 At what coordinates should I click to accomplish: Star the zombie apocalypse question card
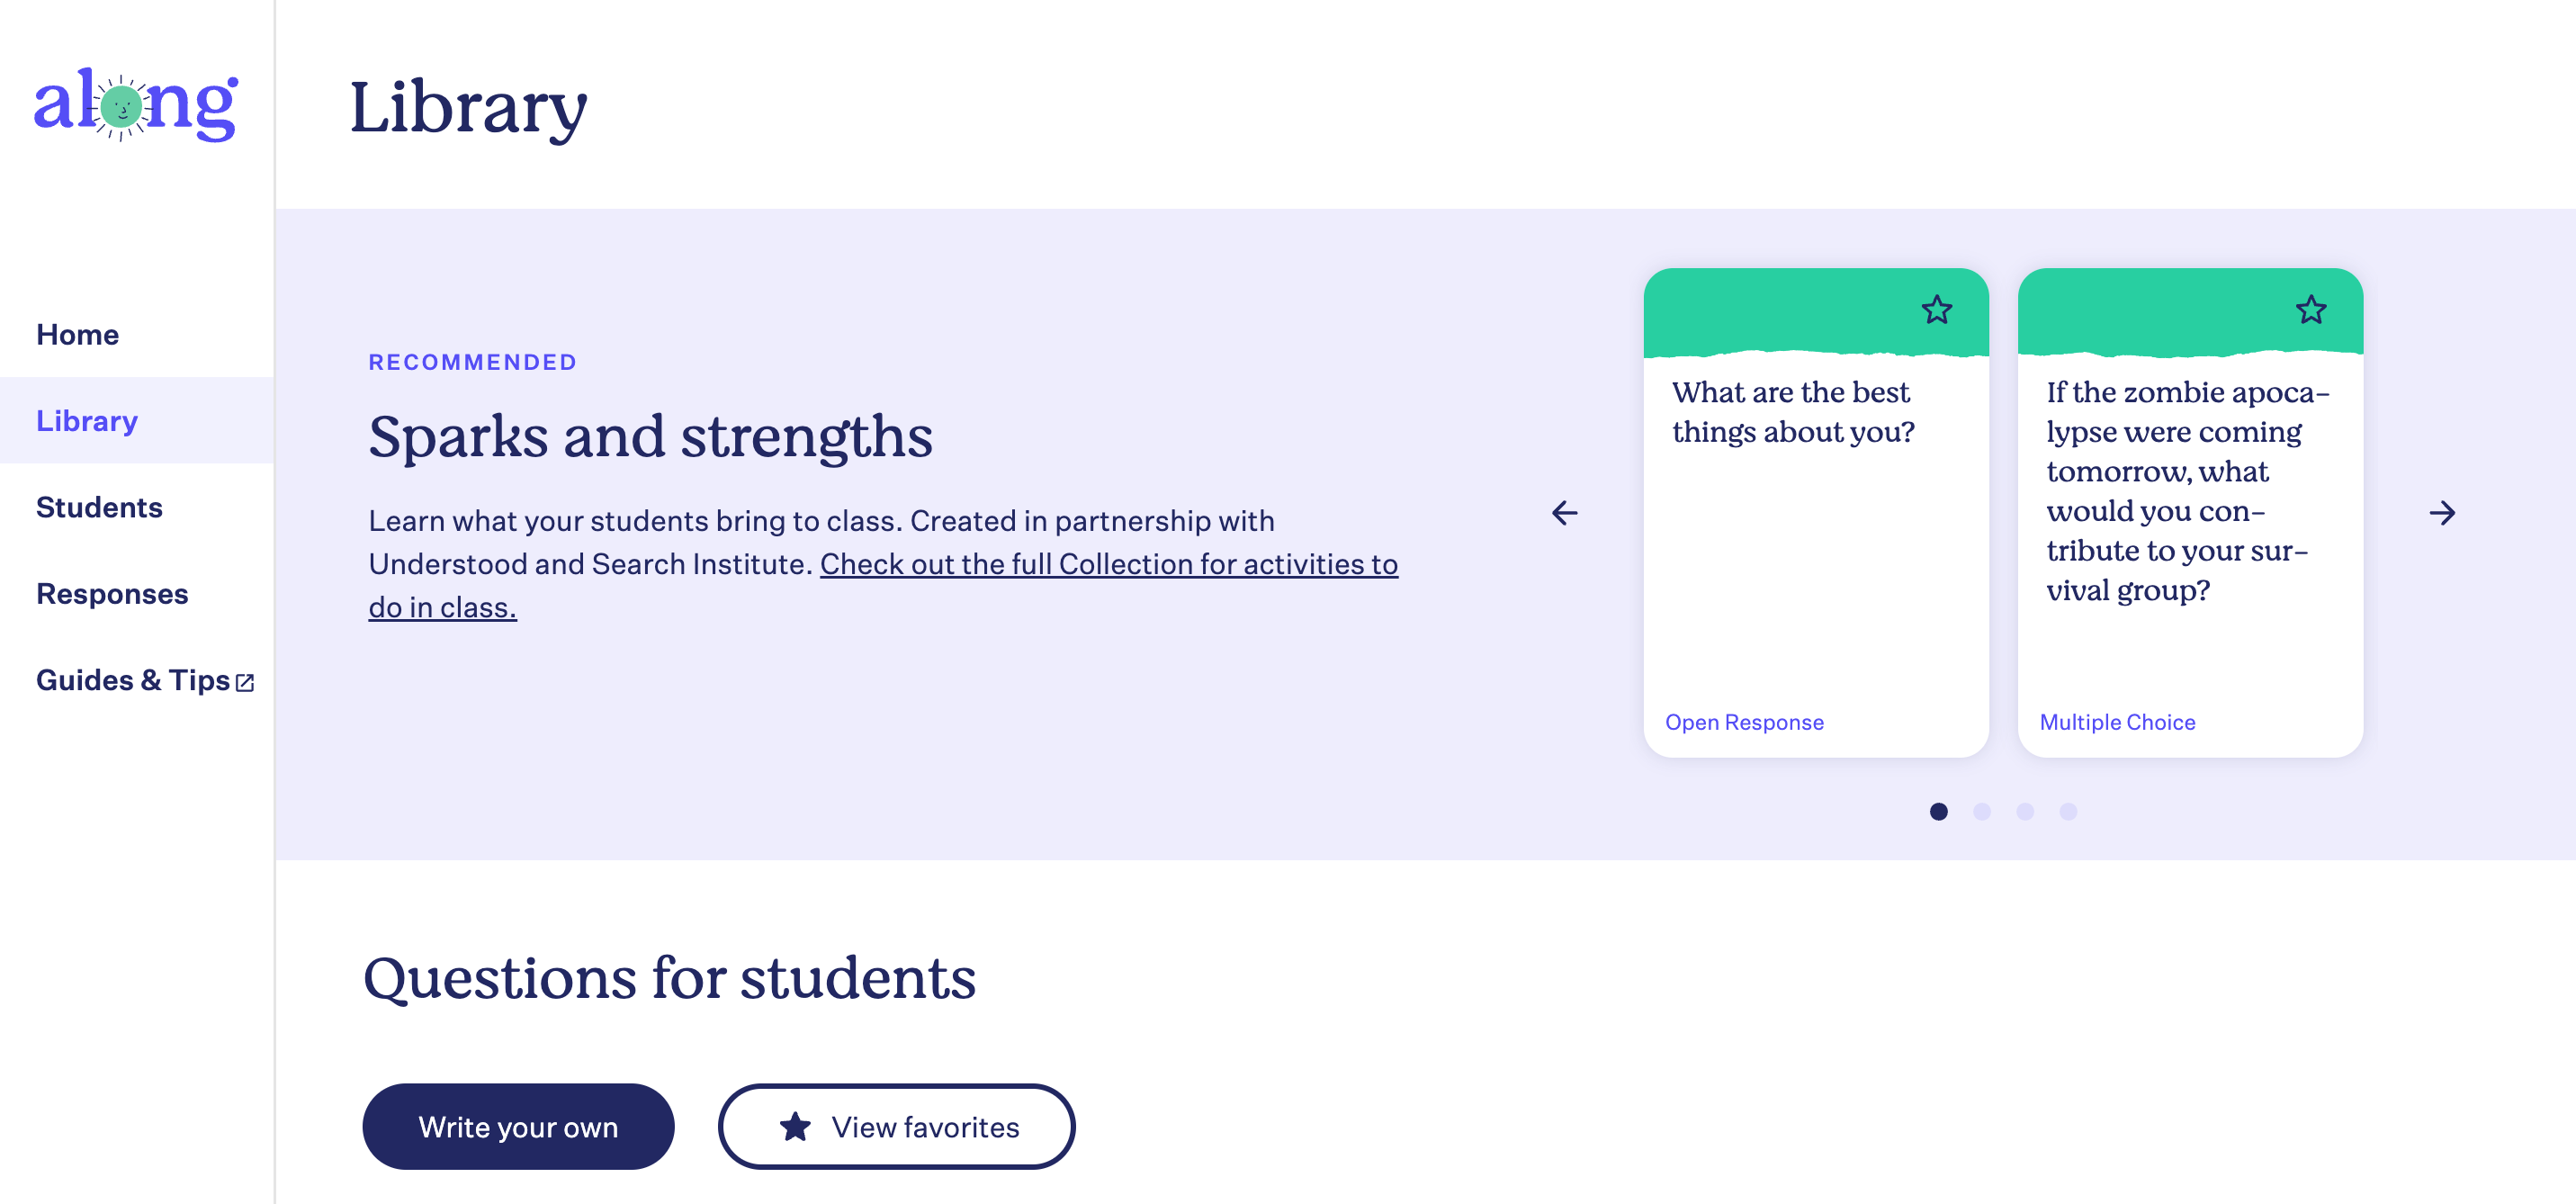tap(2311, 310)
